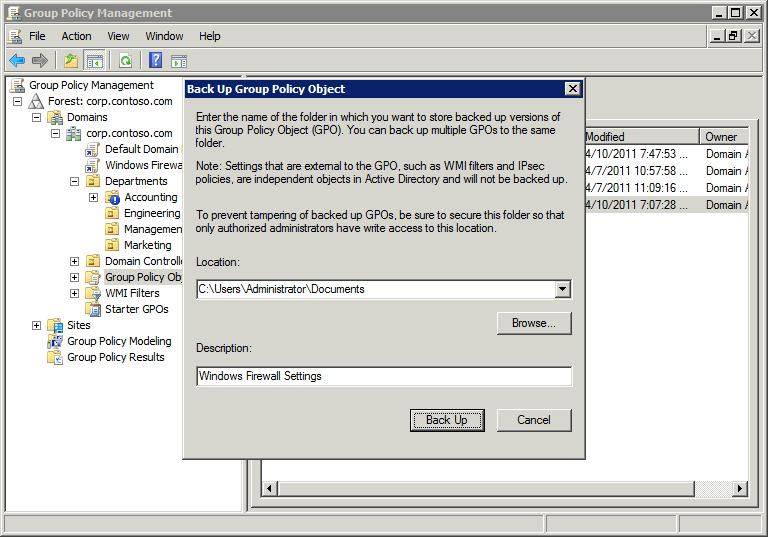Click the Modified column header
The width and height of the screenshot is (768, 537).
click(x=642, y=137)
